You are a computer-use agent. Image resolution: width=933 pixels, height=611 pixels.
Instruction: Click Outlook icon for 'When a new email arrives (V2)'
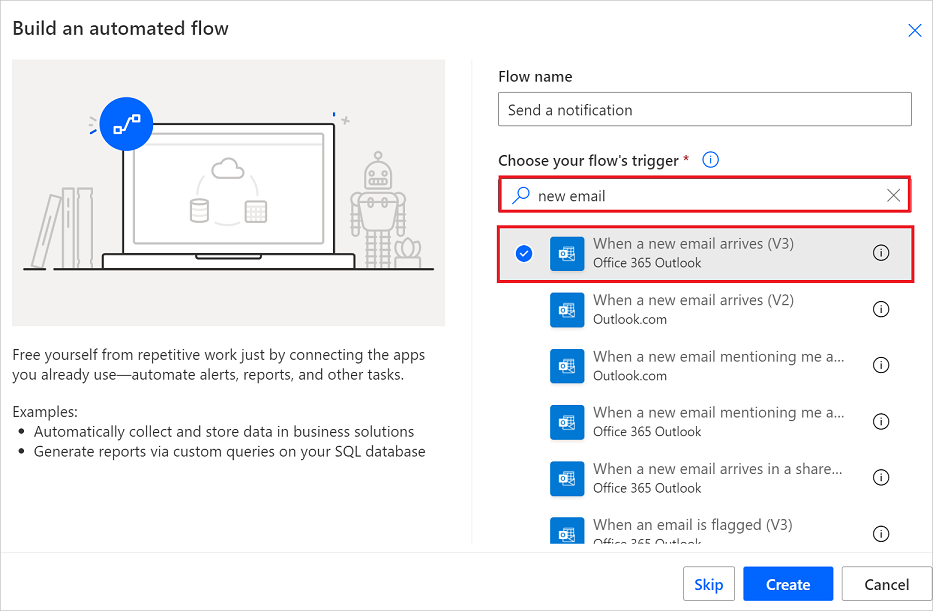point(567,310)
